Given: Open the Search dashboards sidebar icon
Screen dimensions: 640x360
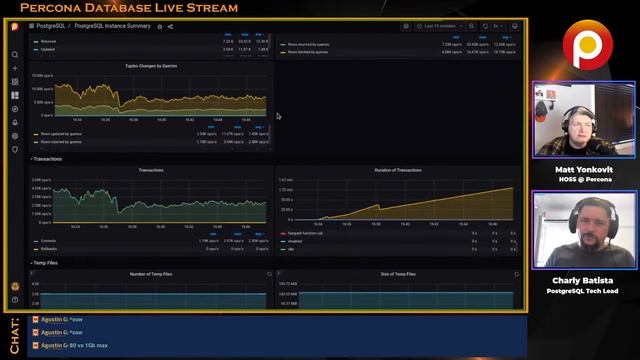Looking at the screenshot, I should pos(15,54).
